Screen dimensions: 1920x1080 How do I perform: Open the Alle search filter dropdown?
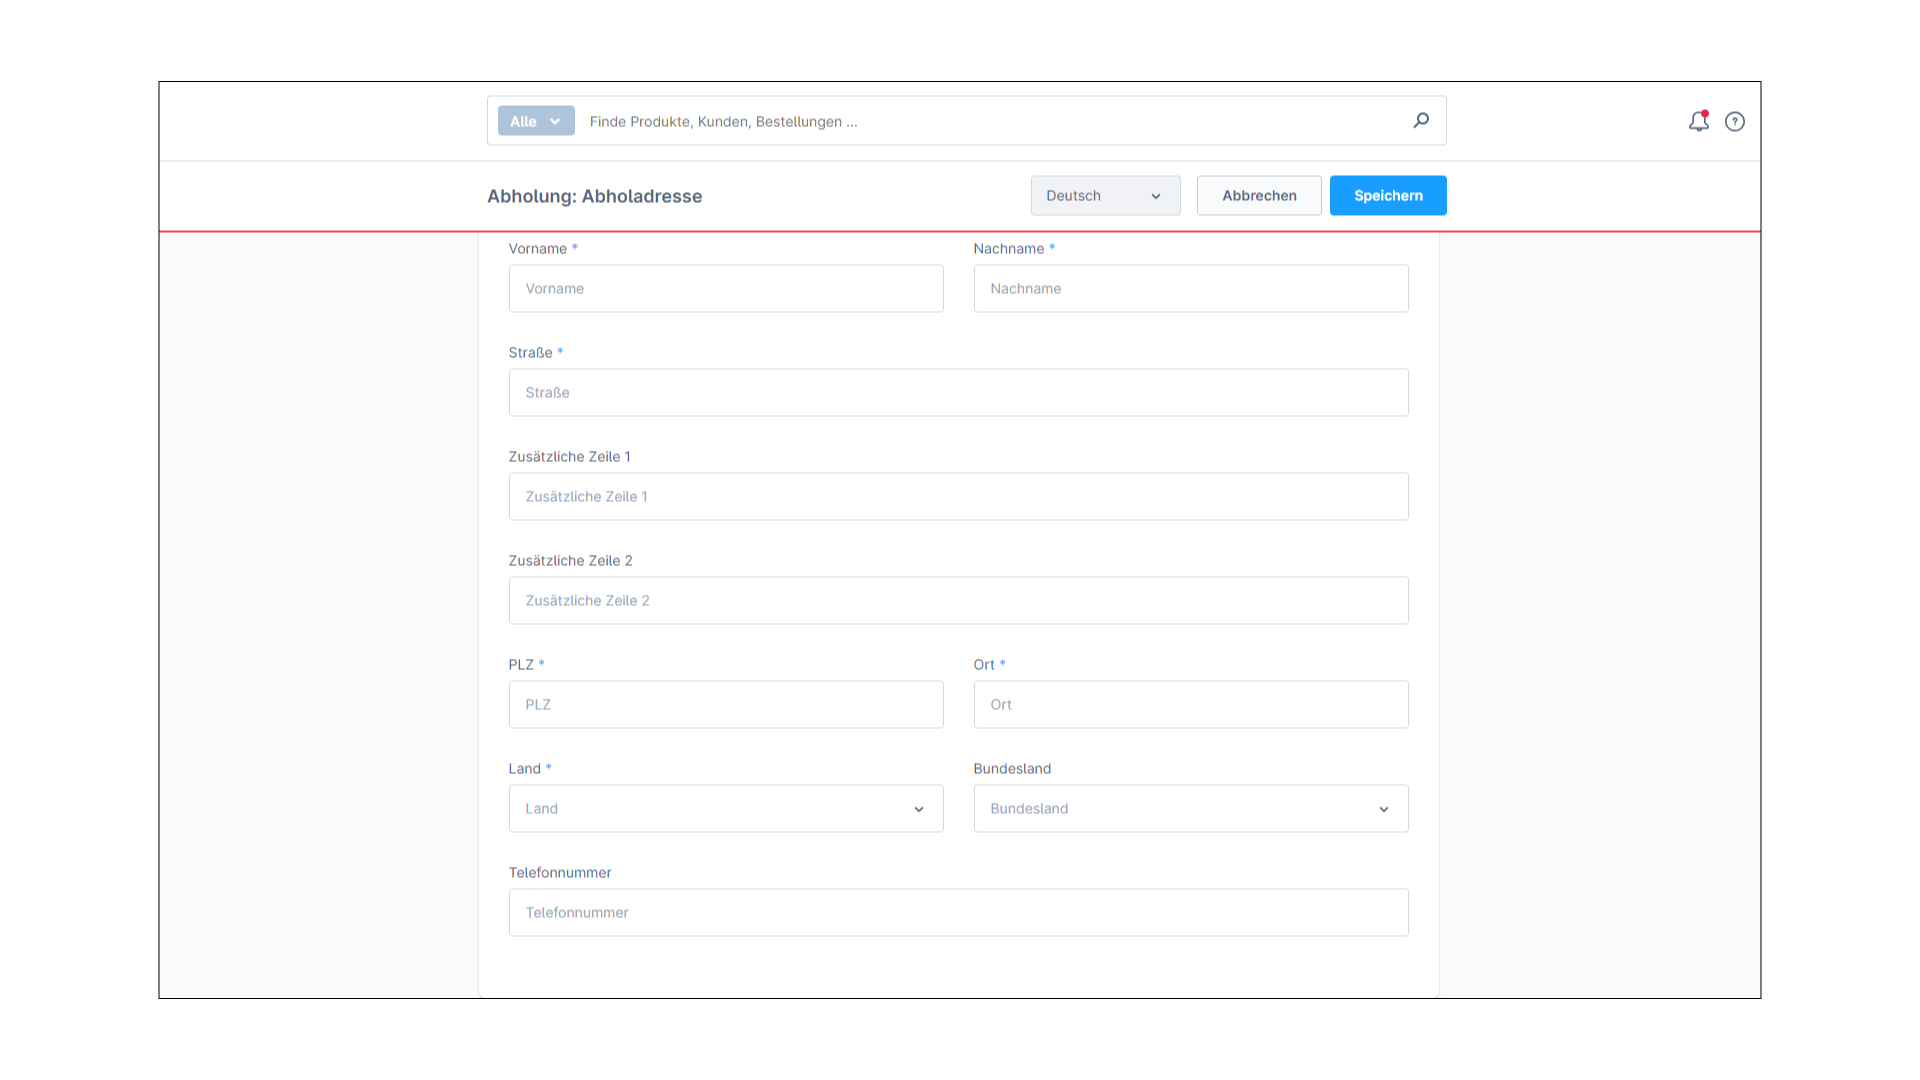536,121
